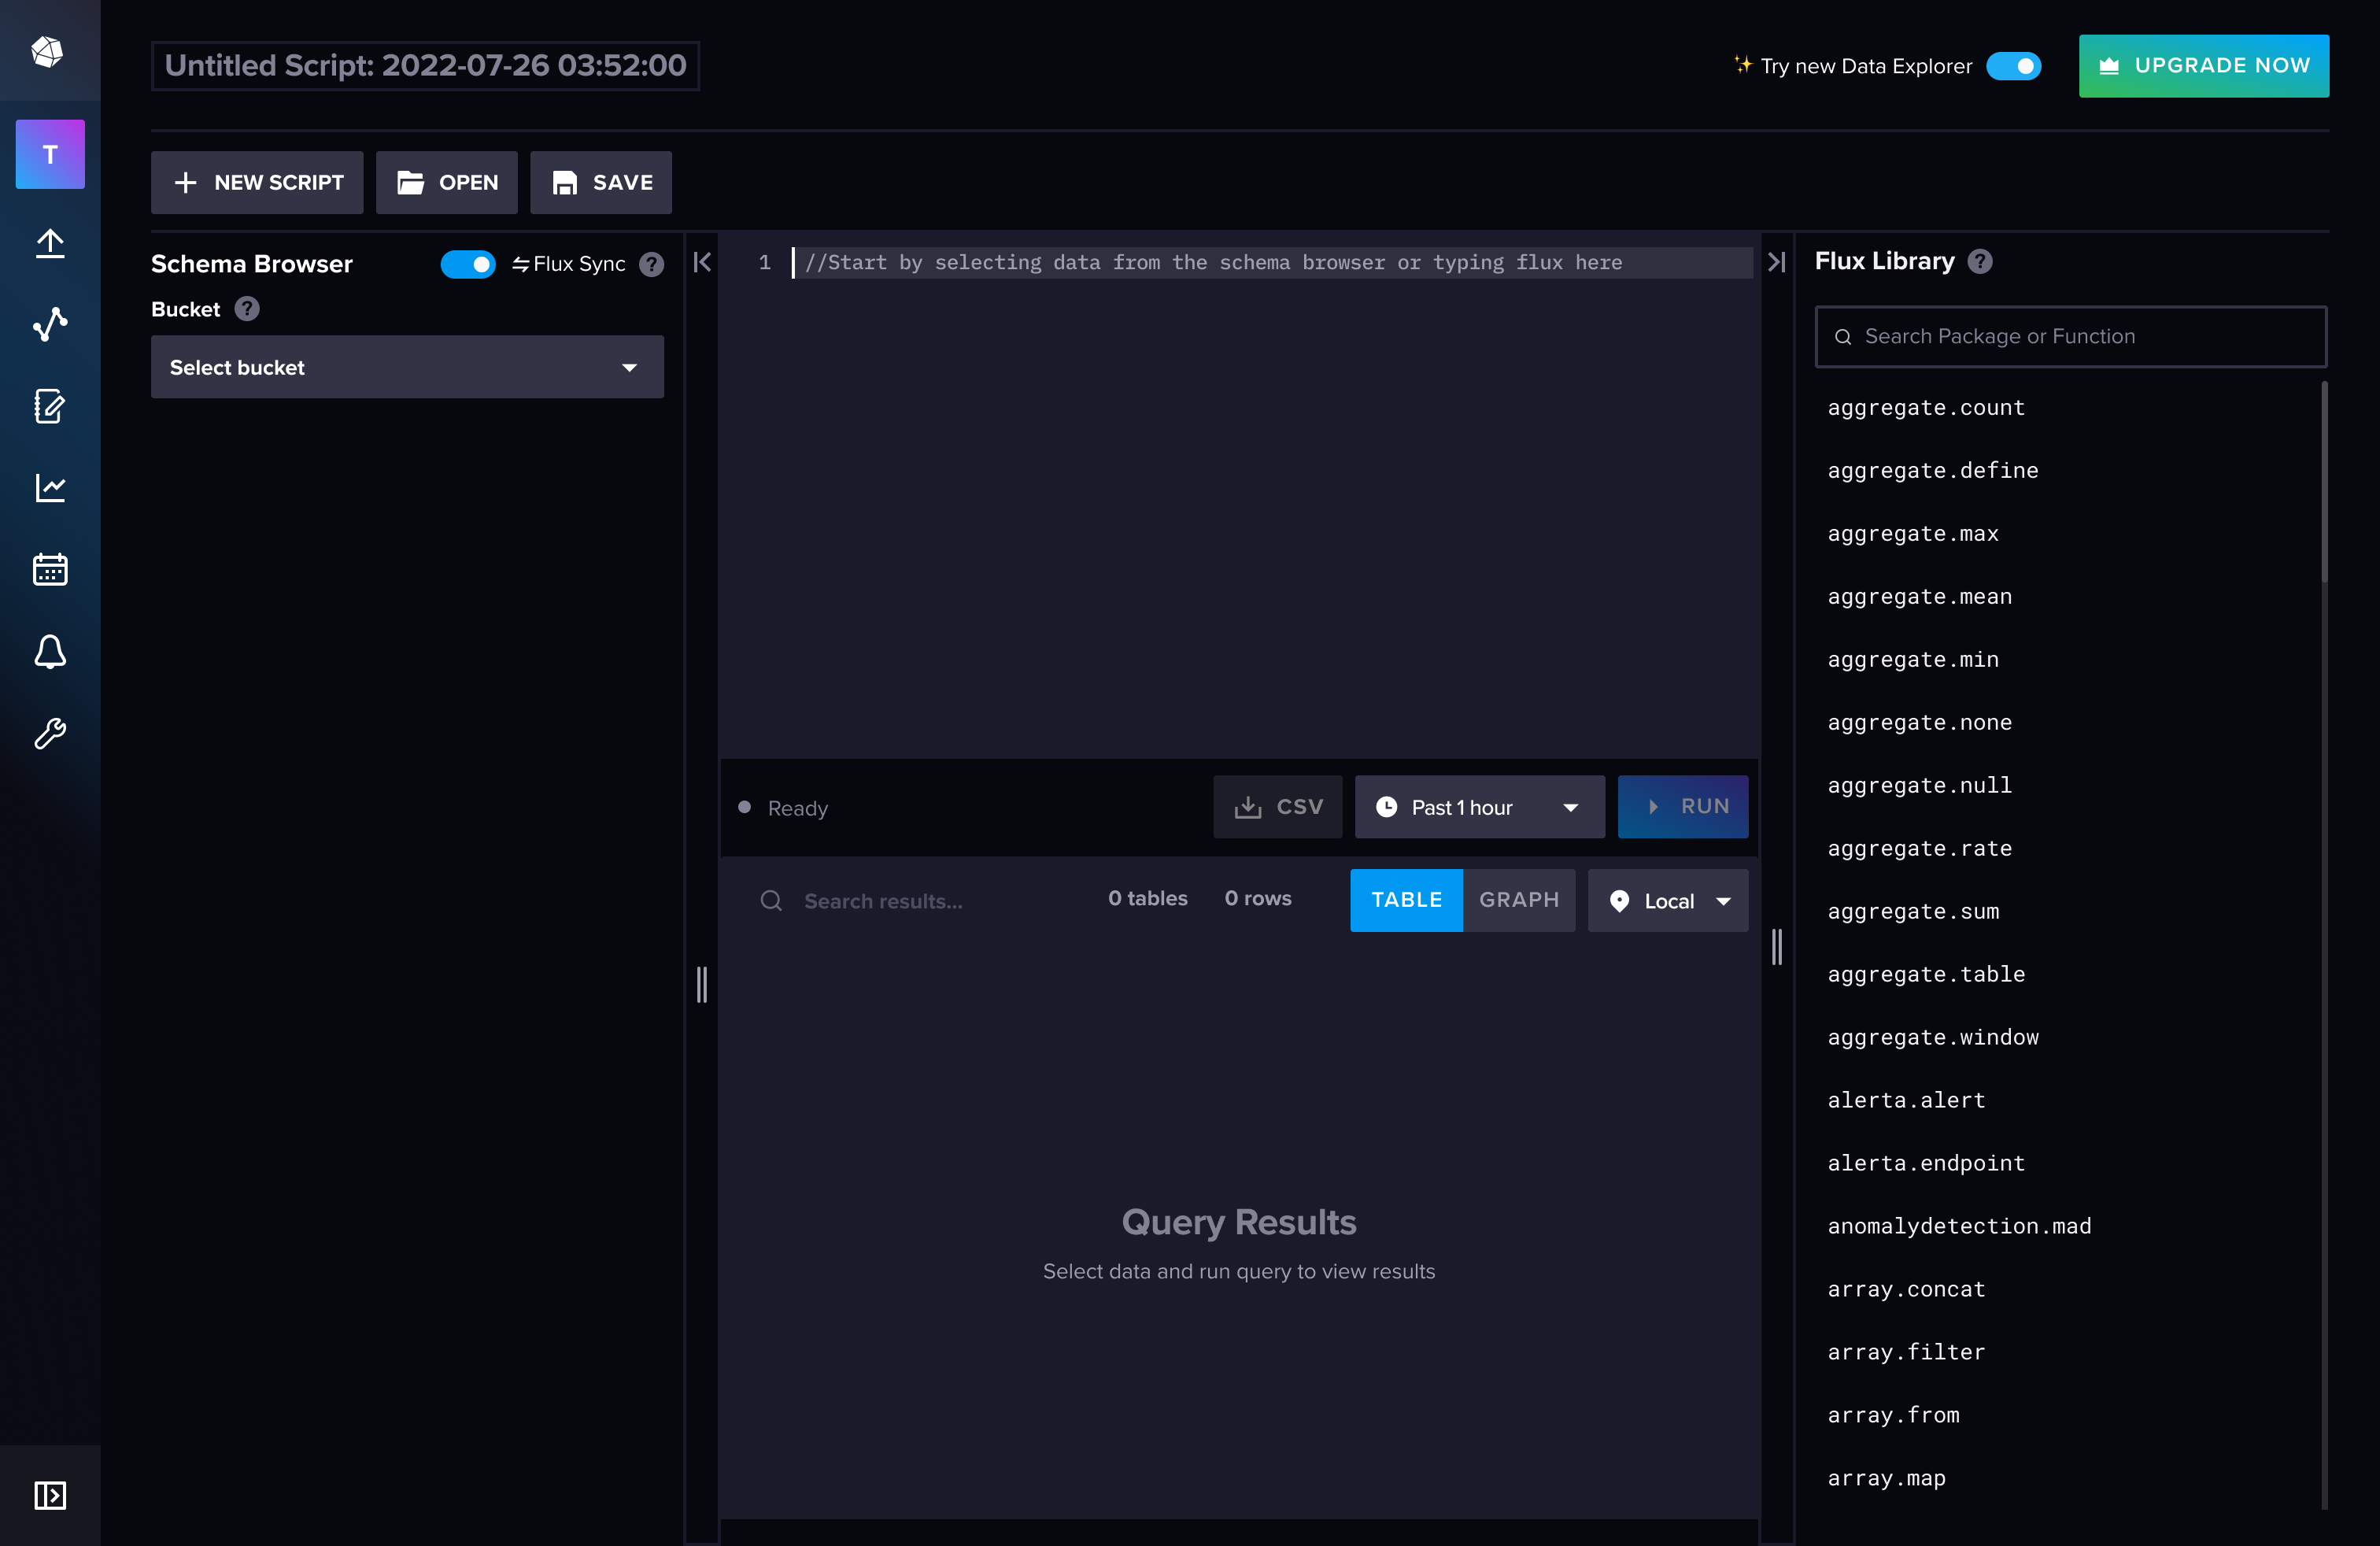The image size is (2380, 1546).
Task: Disable the Flux Sync toggle
Action: pos(468,264)
